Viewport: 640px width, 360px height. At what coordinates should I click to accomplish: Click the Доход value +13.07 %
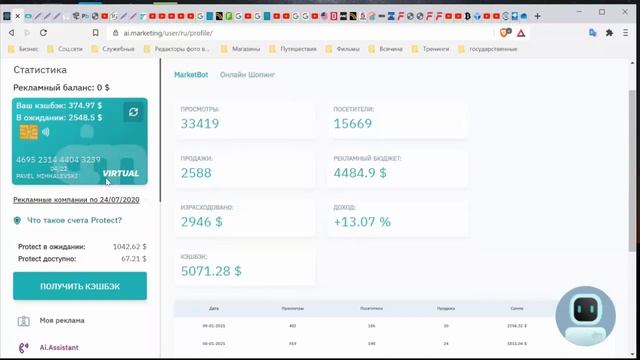(x=362, y=222)
